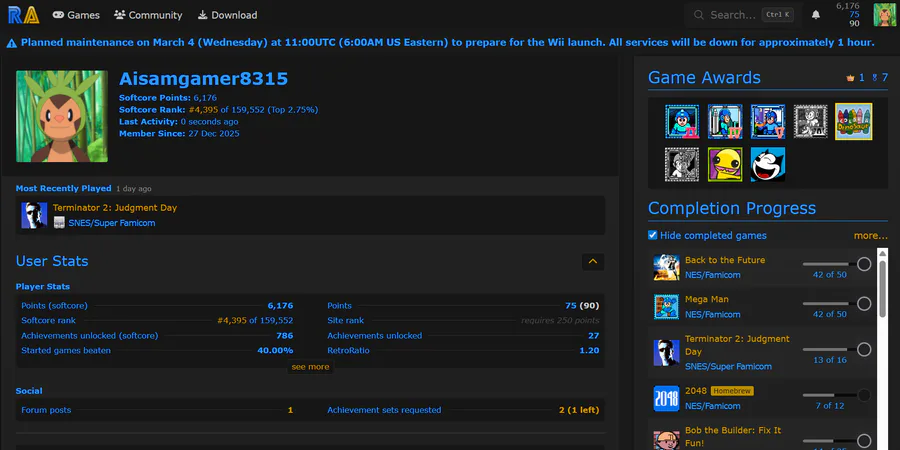Open the Download menu
900x450 pixels.
pos(227,15)
